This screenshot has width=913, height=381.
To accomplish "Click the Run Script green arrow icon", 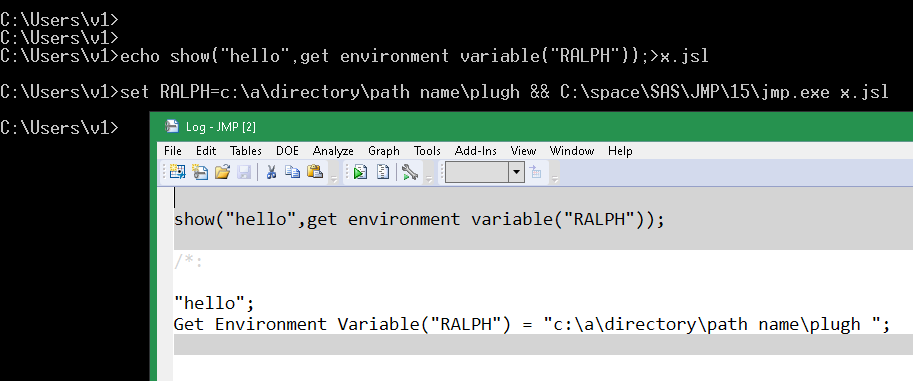I will tap(360, 172).
